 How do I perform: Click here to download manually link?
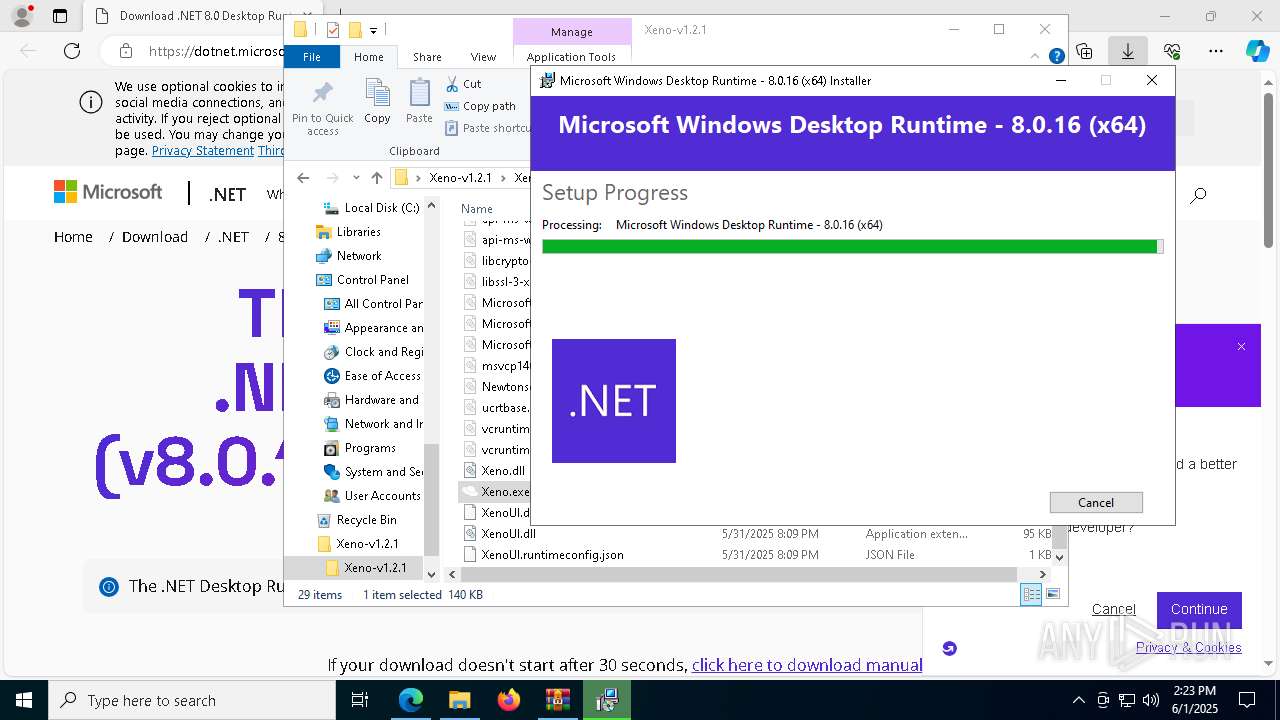tap(807, 665)
